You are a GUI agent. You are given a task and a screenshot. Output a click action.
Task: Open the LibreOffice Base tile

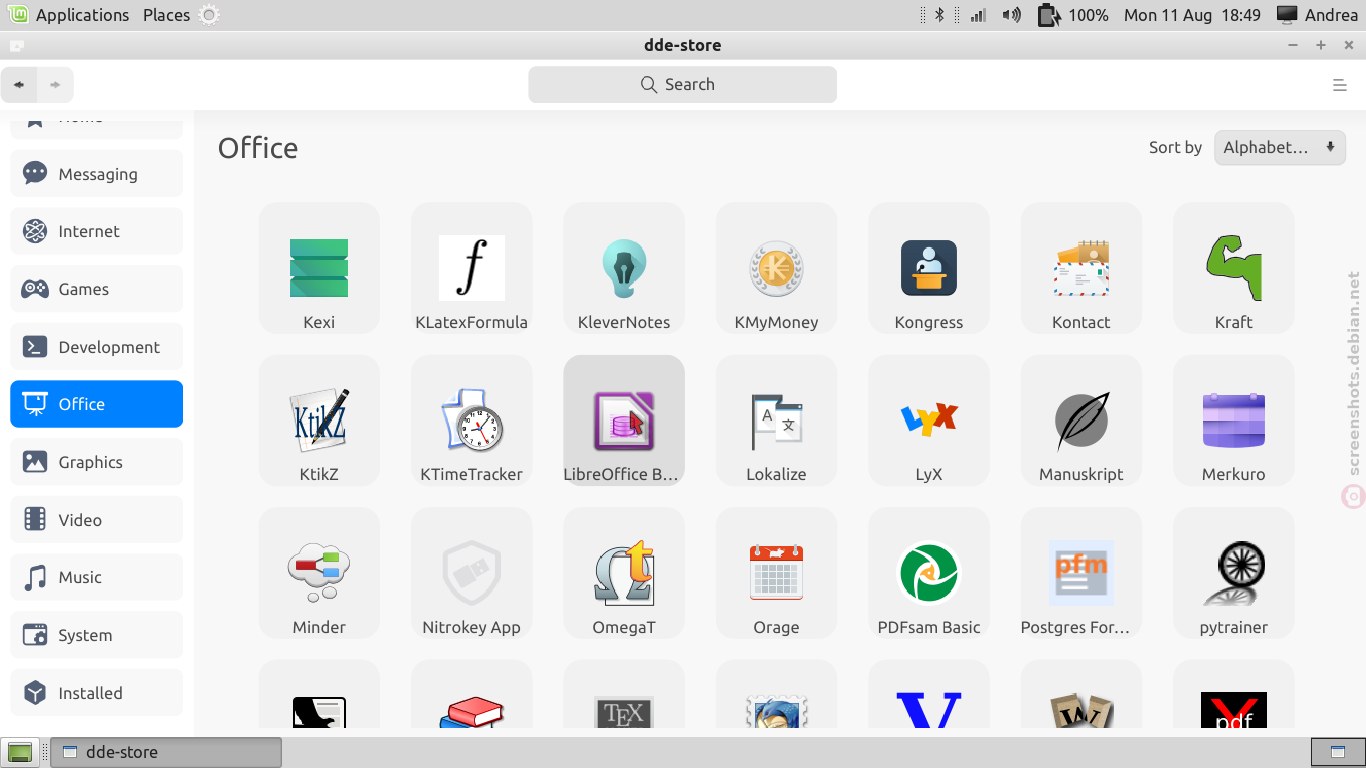(x=624, y=420)
